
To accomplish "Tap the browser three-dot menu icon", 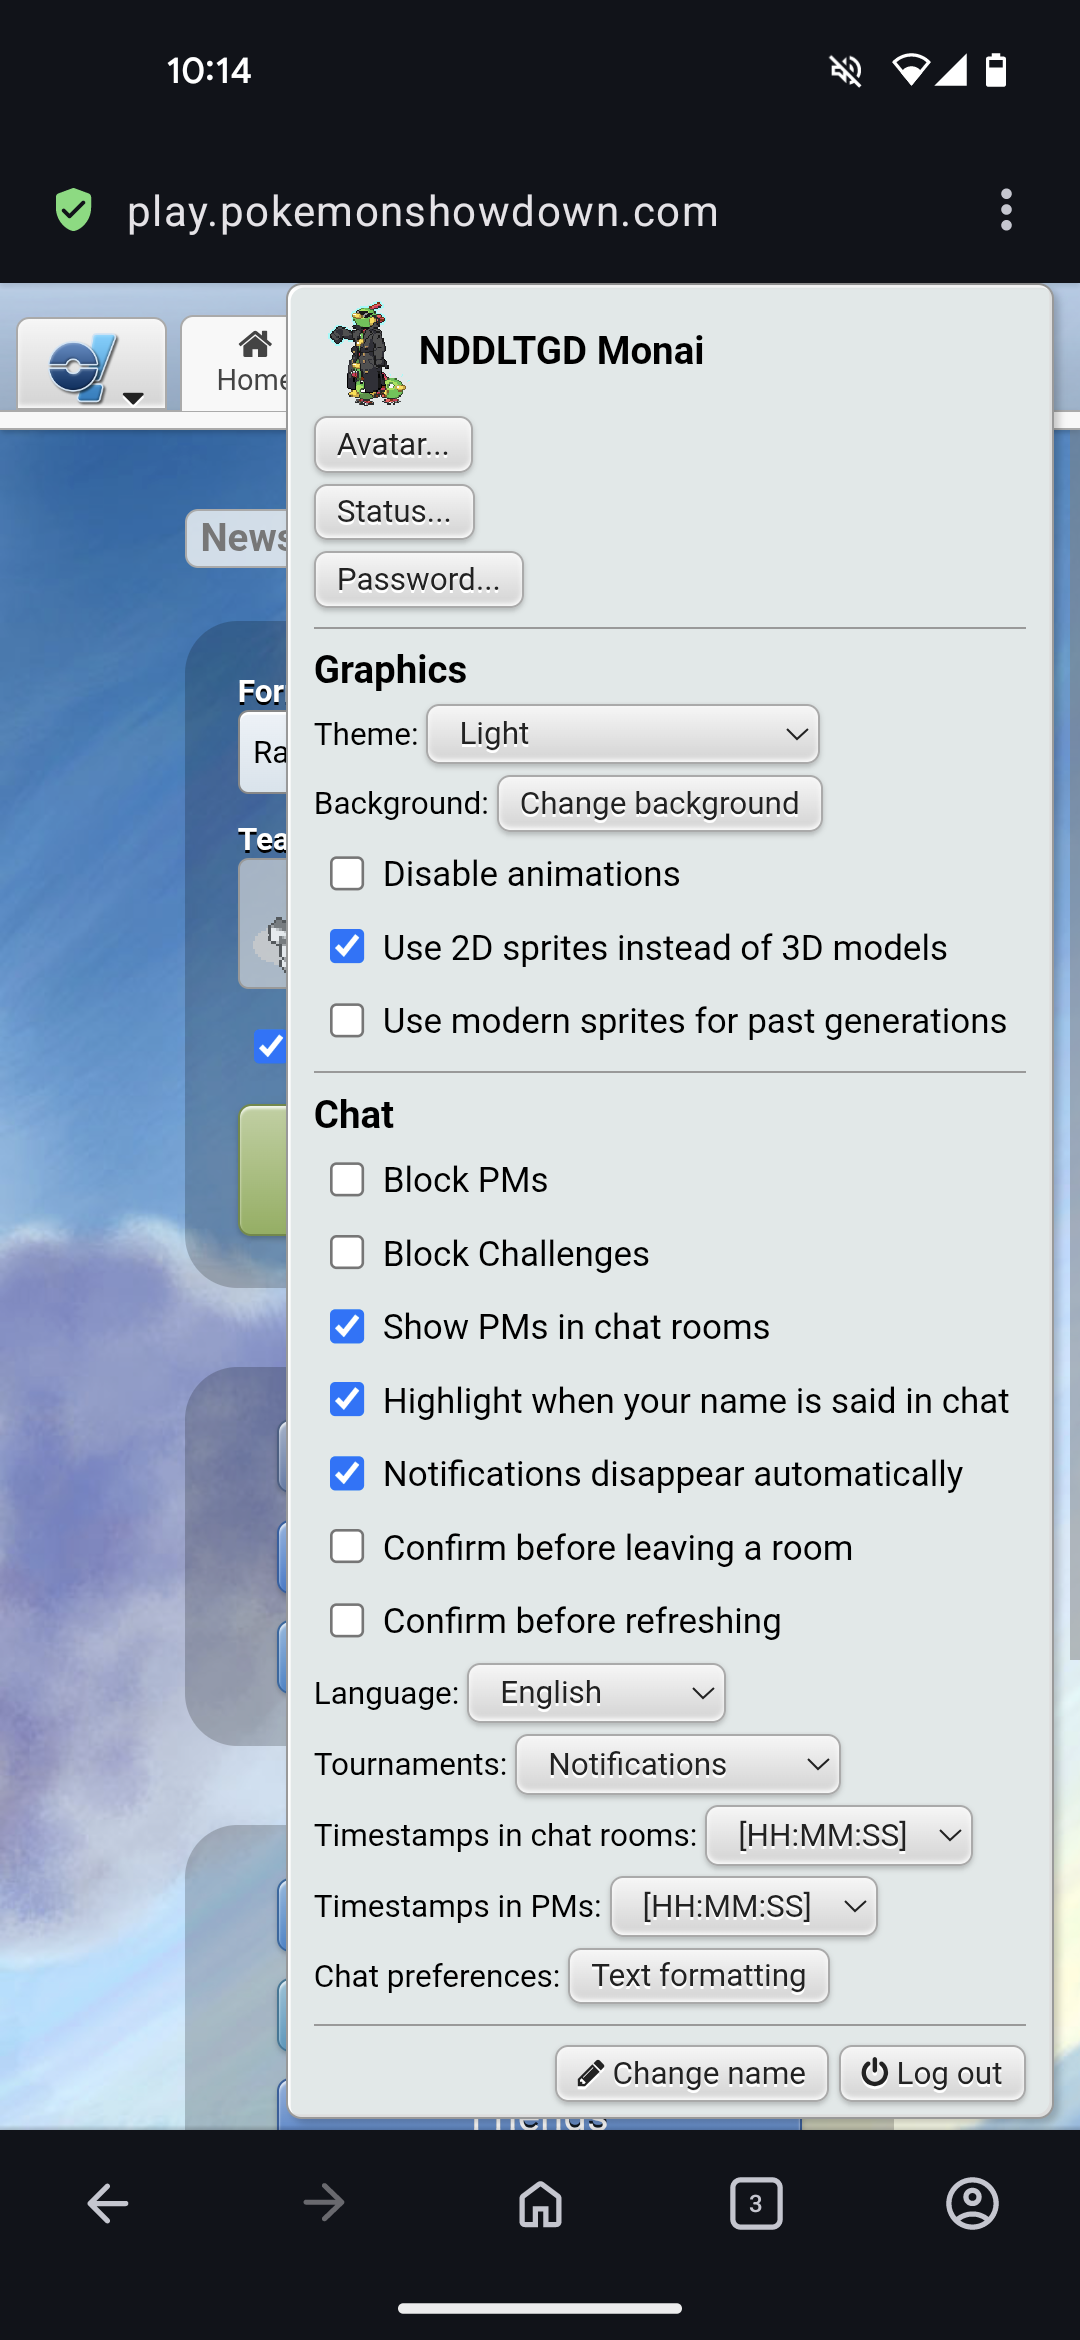I will [x=1006, y=210].
